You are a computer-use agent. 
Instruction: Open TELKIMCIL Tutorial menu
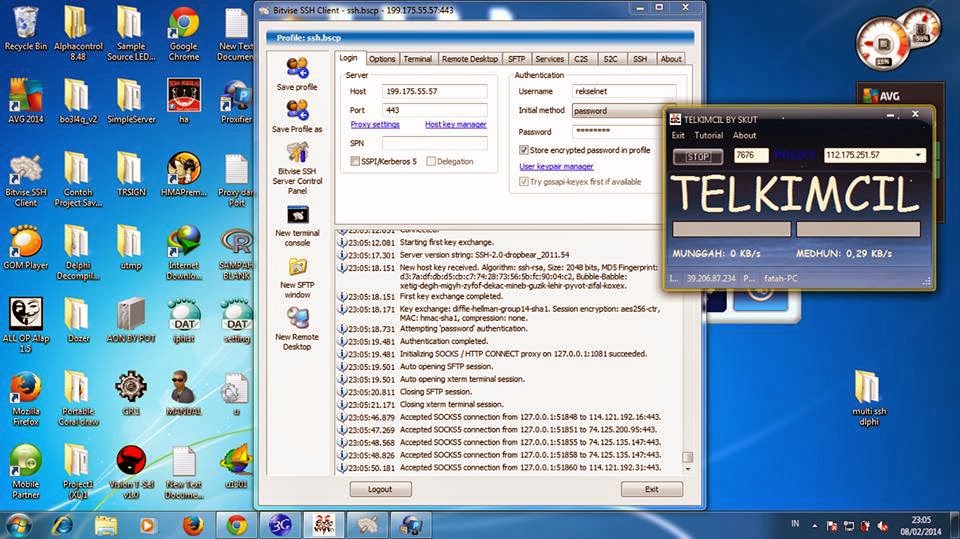[708, 135]
